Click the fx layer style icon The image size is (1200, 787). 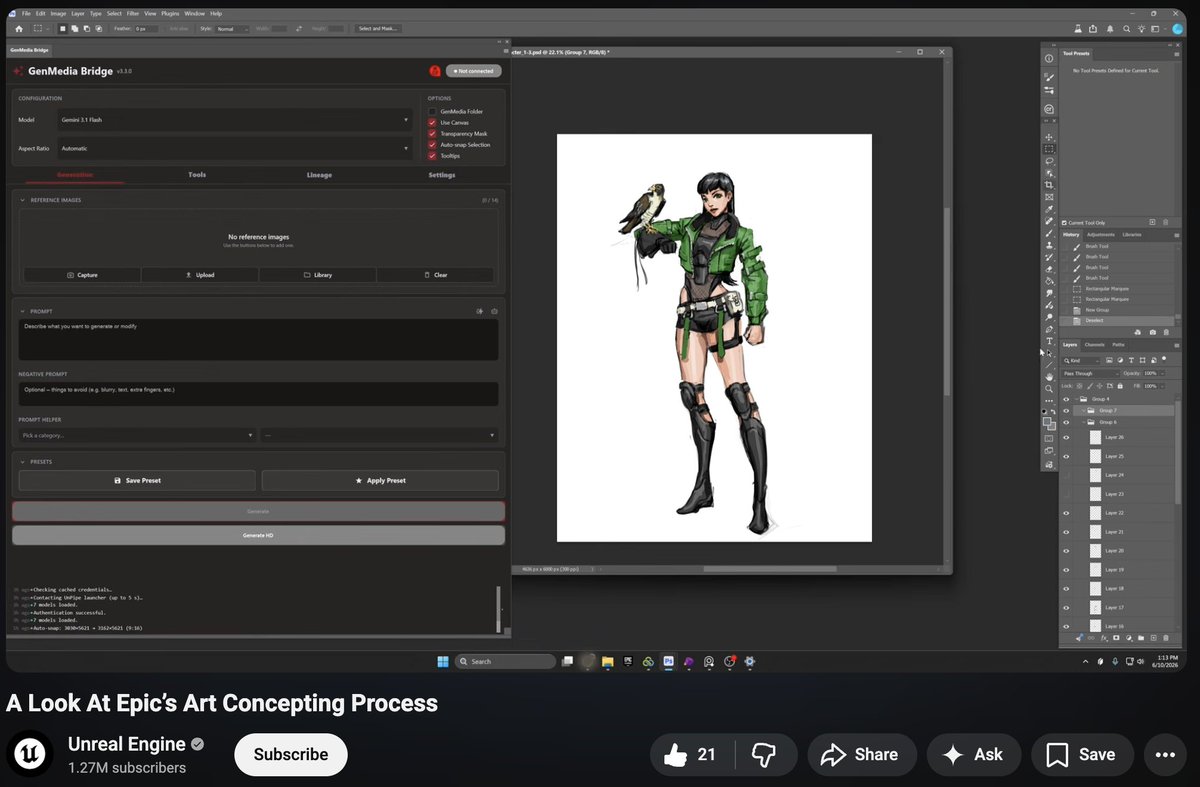(x=1104, y=638)
